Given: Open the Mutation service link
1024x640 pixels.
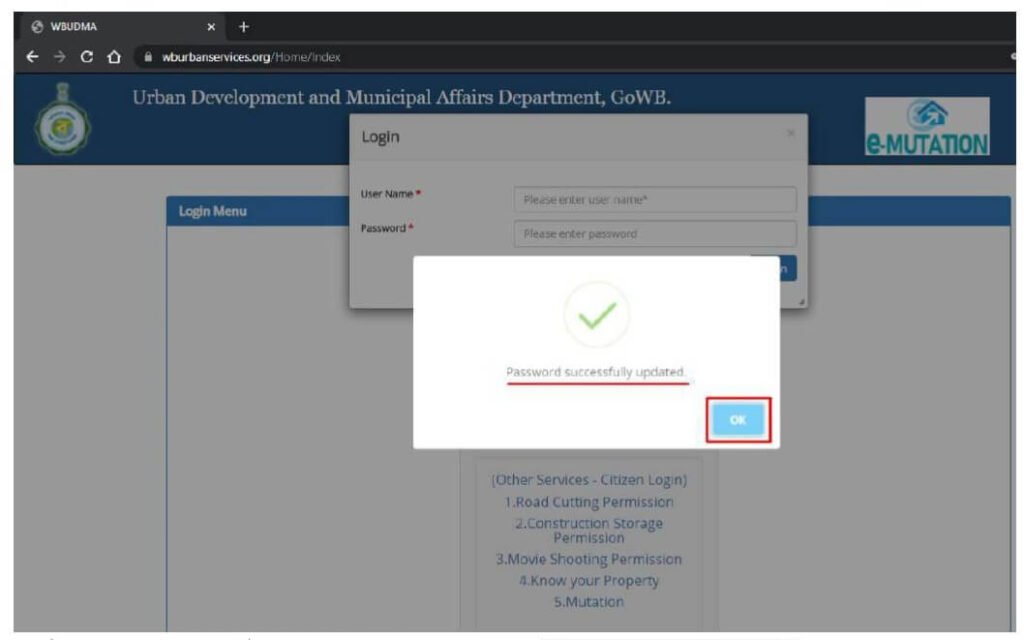Looking at the screenshot, I should (x=589, y=601).
